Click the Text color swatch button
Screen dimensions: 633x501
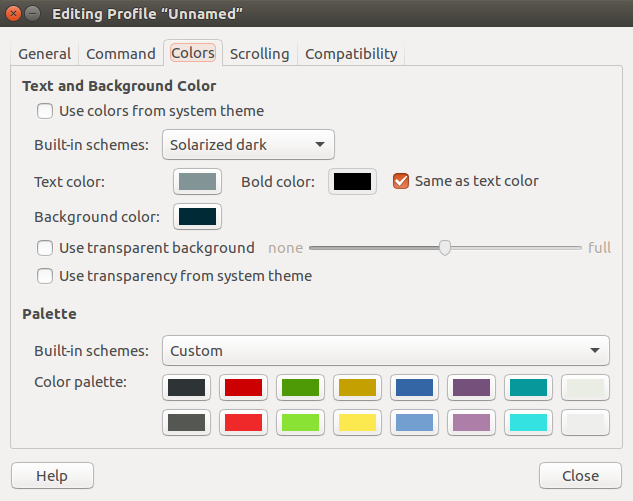coord(197,181)
